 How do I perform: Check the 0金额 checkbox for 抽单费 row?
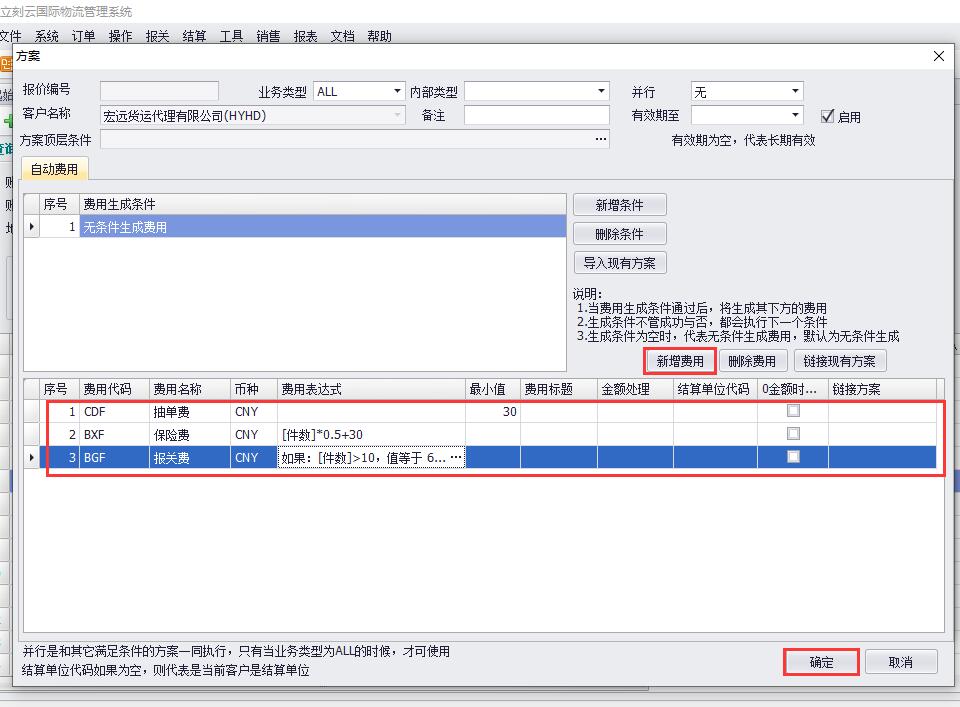tap(793, 411)
